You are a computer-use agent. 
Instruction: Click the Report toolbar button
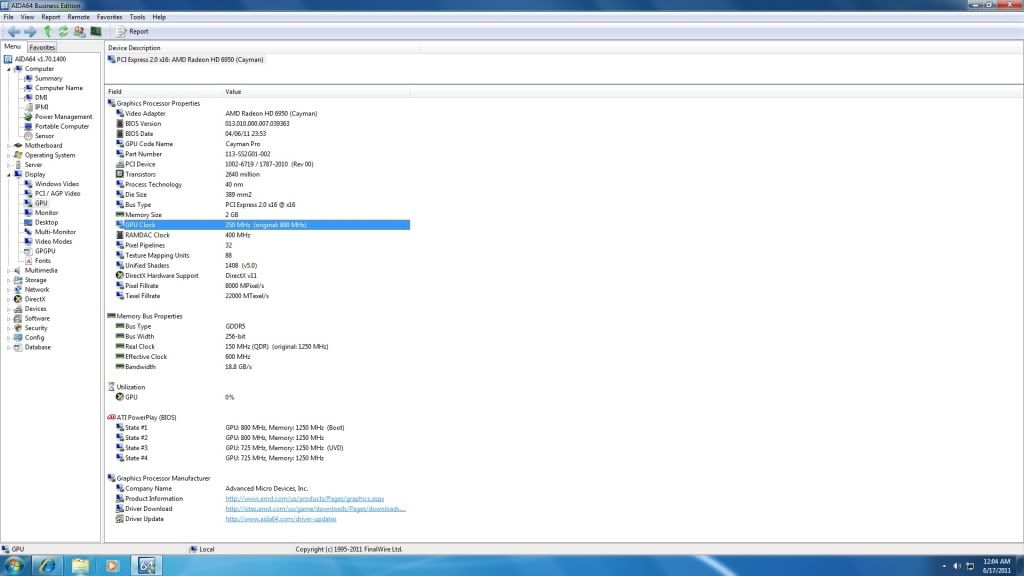coord(132,31)
